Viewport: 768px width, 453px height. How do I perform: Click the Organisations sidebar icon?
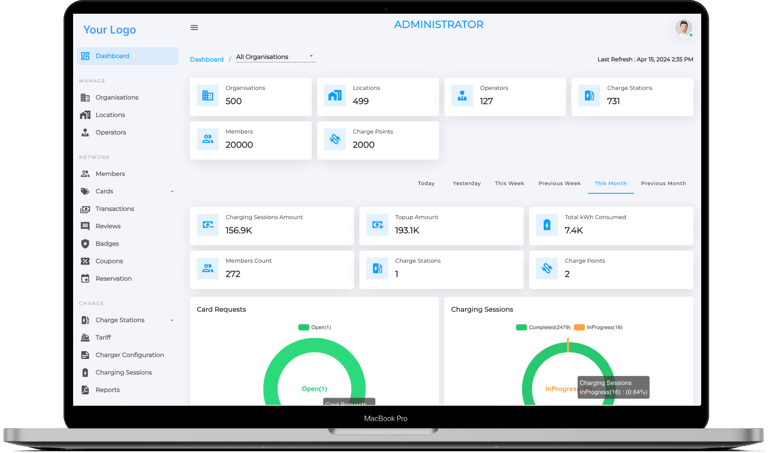(x=85, y=97)
